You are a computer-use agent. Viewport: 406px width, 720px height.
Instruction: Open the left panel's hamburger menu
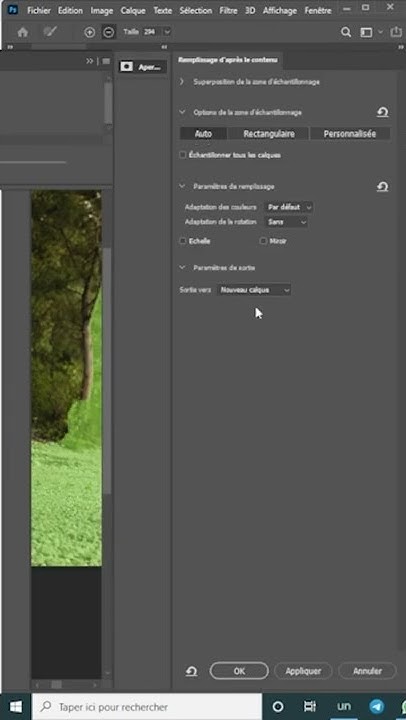tap(106, 61)
